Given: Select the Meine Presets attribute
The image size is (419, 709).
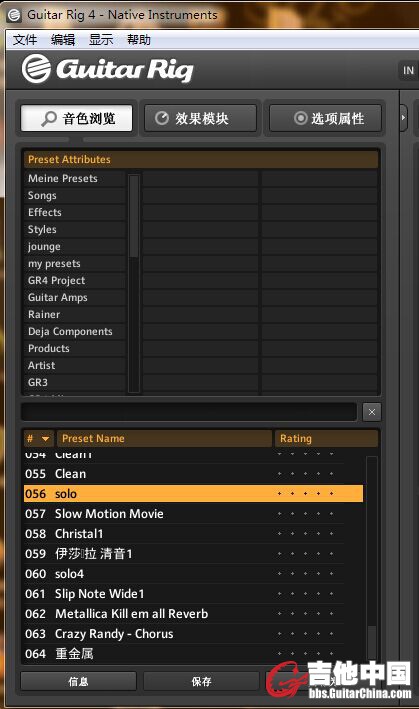Looking at the screenshot, I should coord(63,179).
